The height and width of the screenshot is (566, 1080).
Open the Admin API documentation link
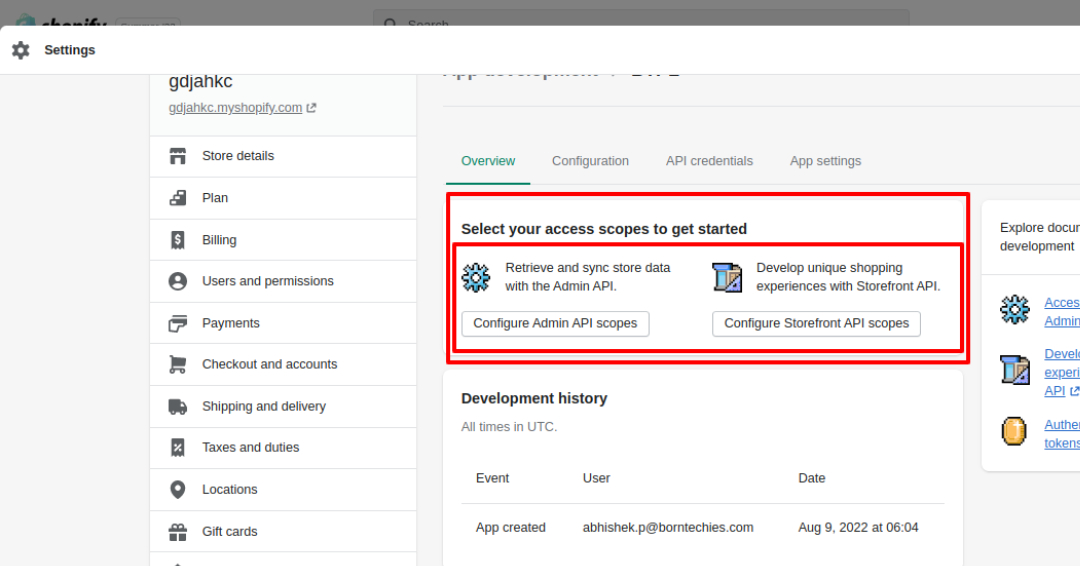tap(1061, 312)
